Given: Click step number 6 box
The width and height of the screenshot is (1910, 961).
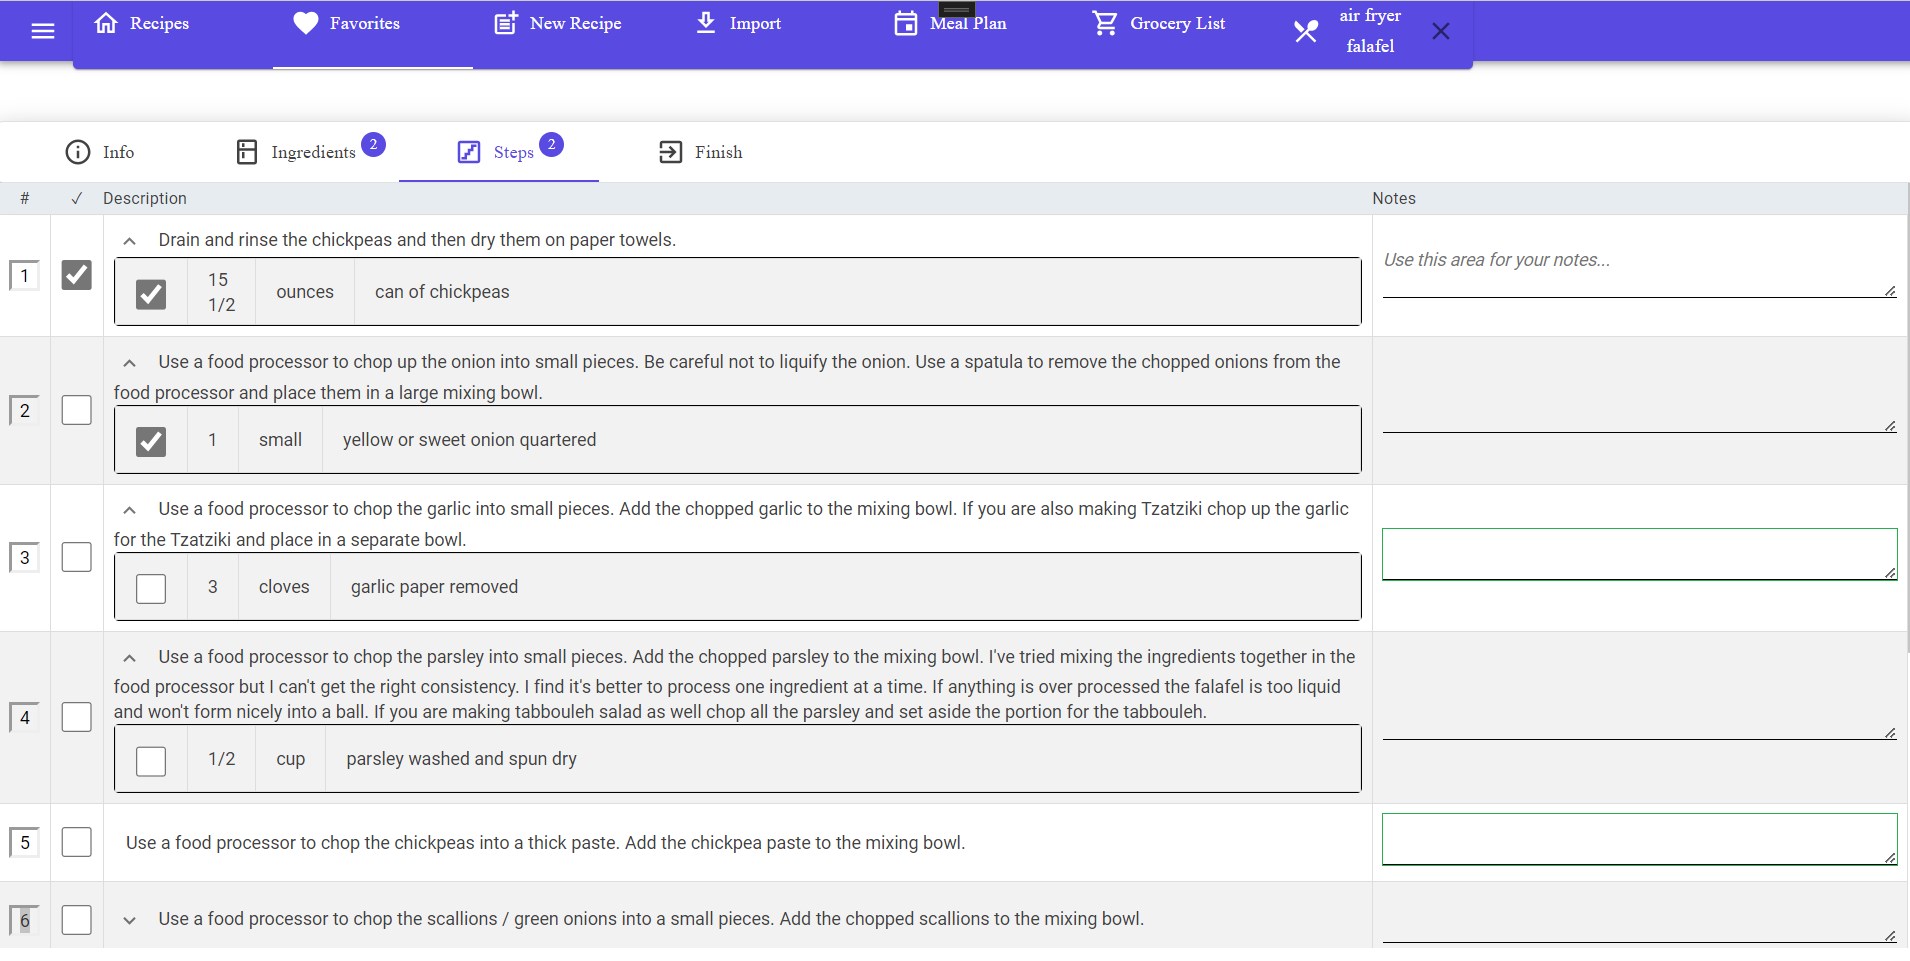Looking at the screenshot, I should [x=25, y=919].
